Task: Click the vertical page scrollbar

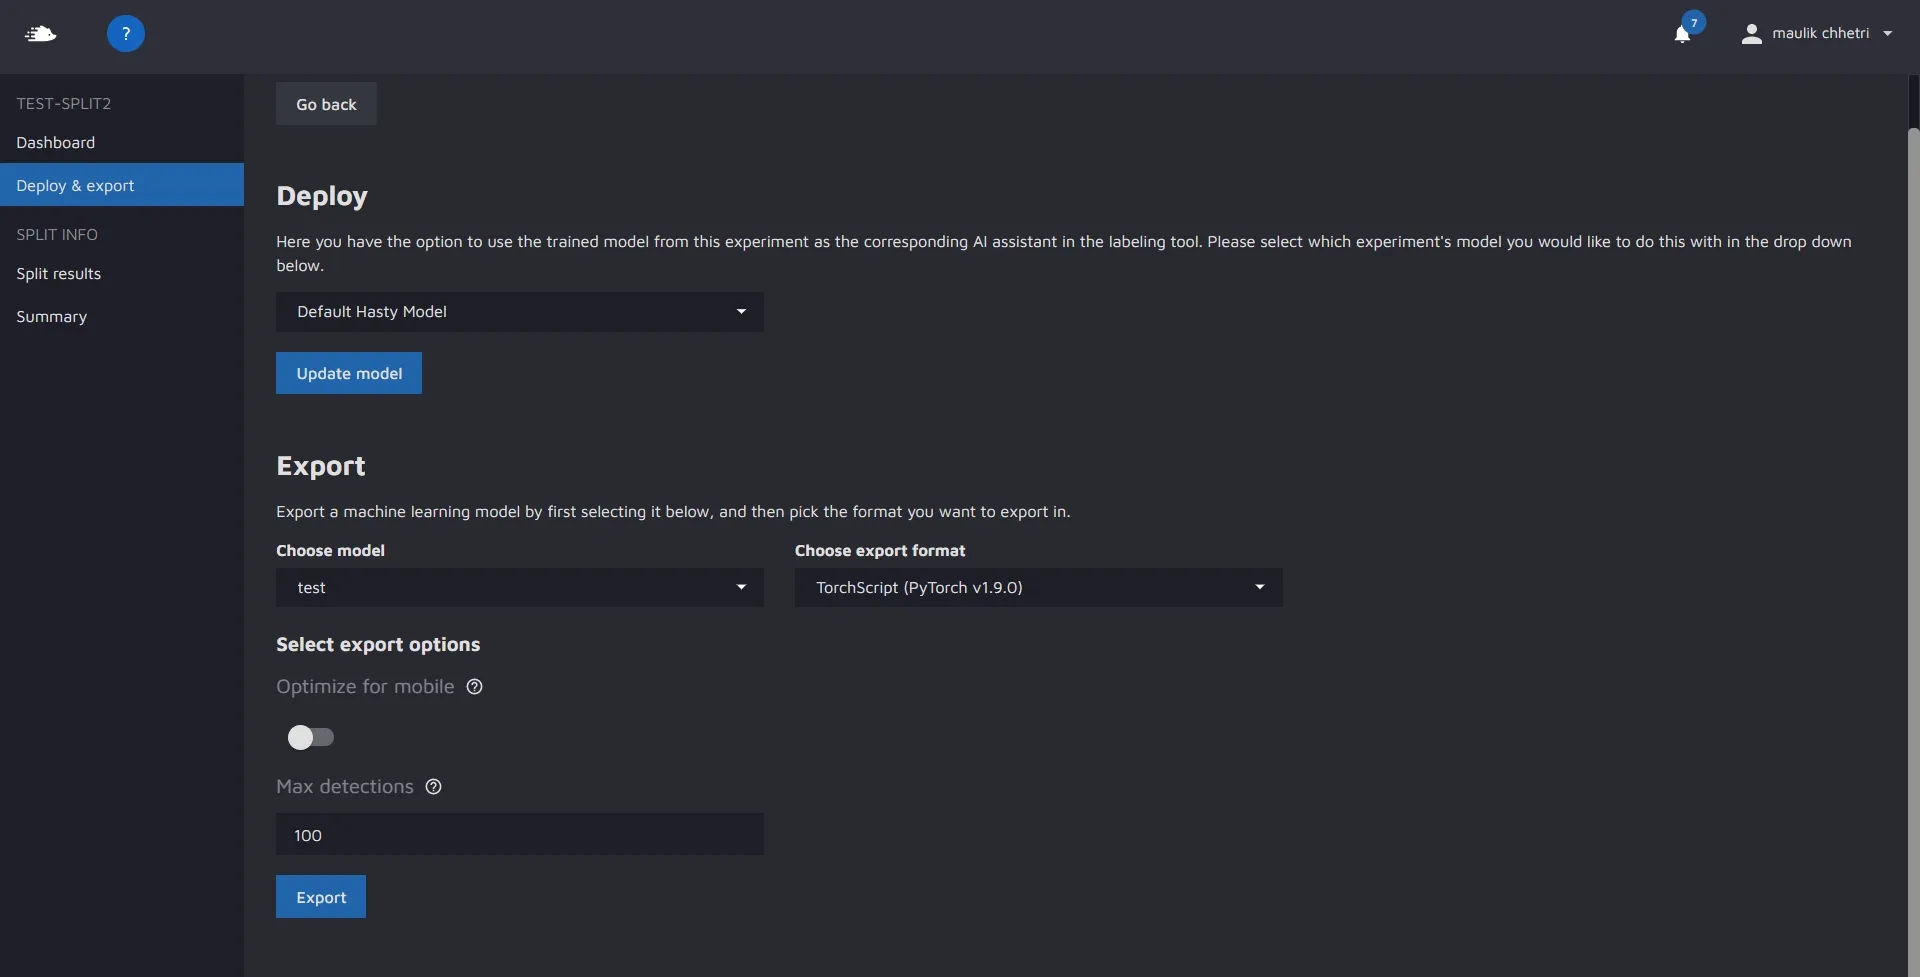Action: tap(1913, 500)
